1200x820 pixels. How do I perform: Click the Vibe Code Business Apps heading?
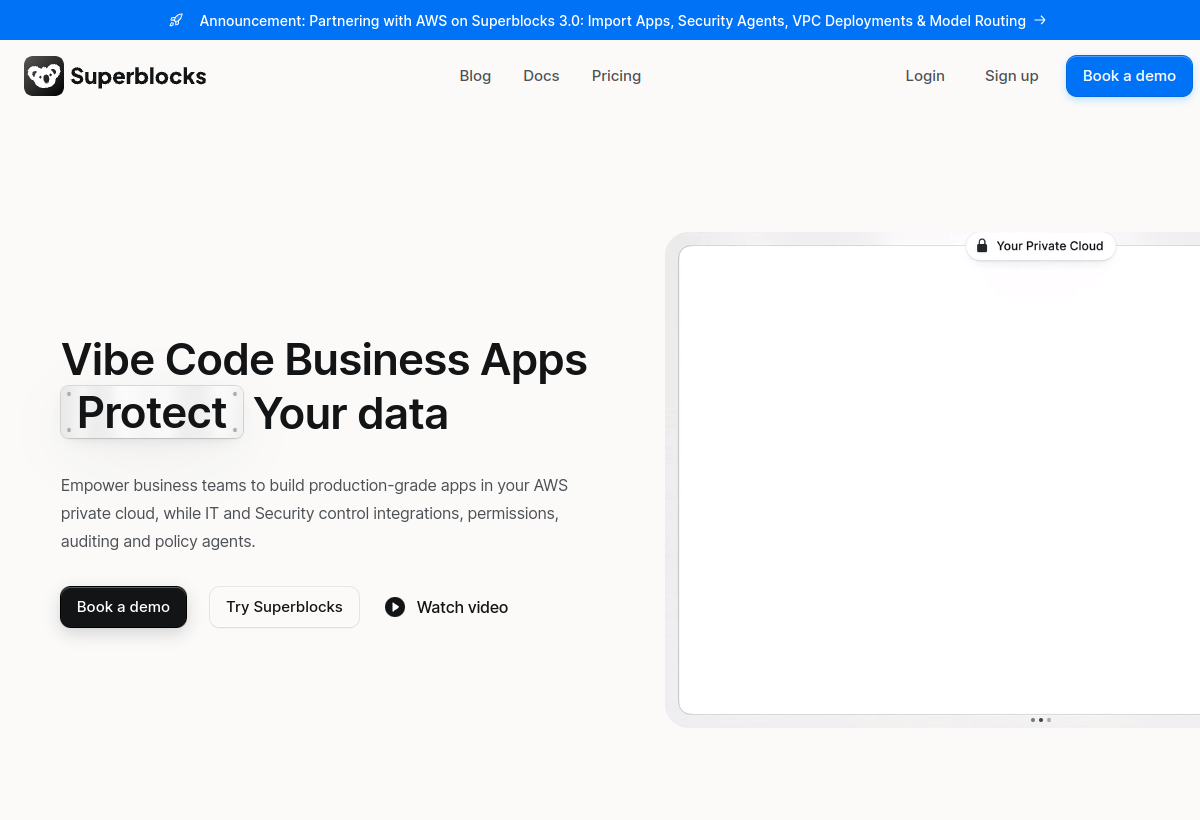click(x=324, y=359)
